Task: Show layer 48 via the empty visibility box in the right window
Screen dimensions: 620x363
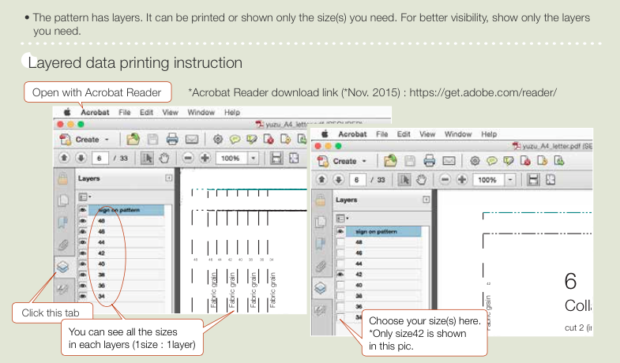Action: (340, 242)
